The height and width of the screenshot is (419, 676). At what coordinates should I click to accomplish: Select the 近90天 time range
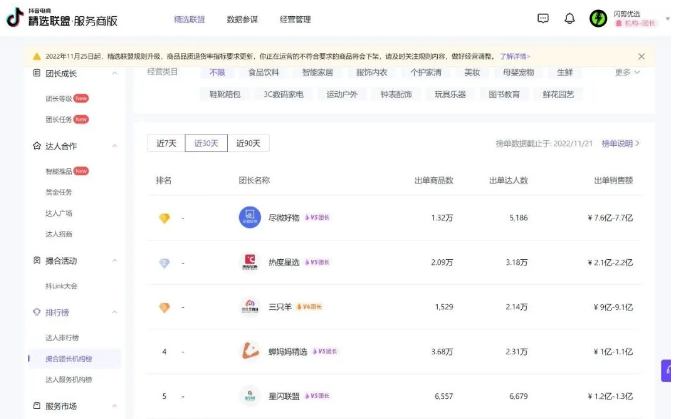click(x=248, y=143)
